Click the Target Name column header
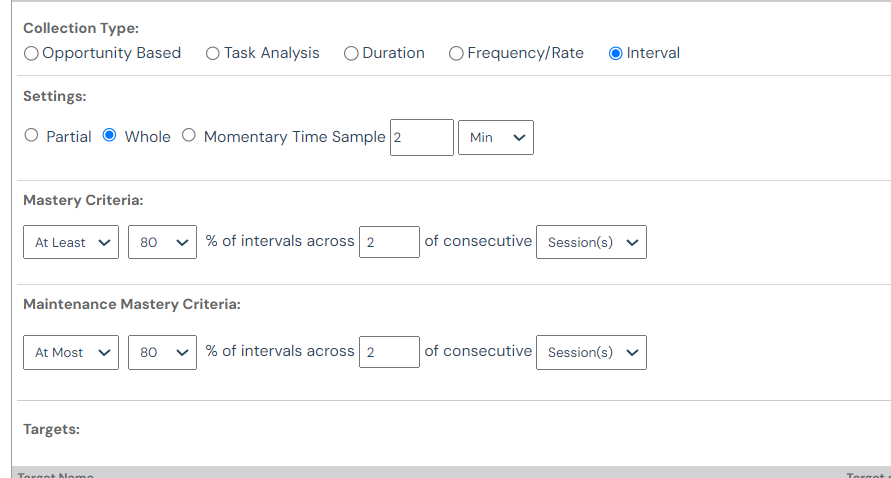Image resolution: width=891 pixels, height=478 pixels. tap(56, 474)
